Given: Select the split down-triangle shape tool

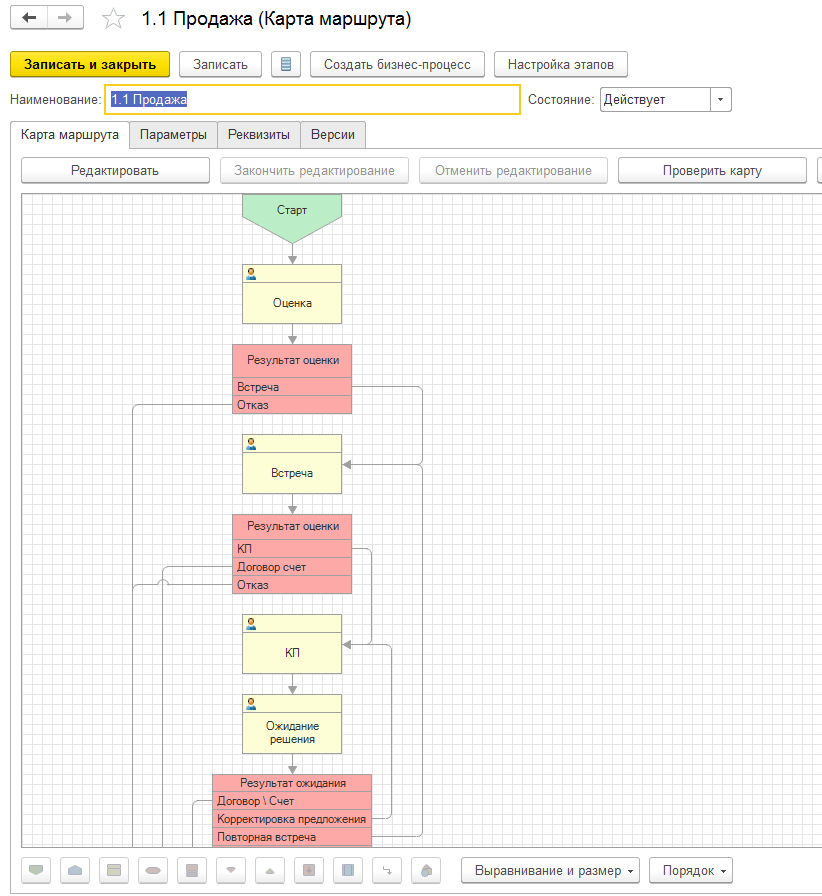Looking at the screenshot, I should [231, 870].
